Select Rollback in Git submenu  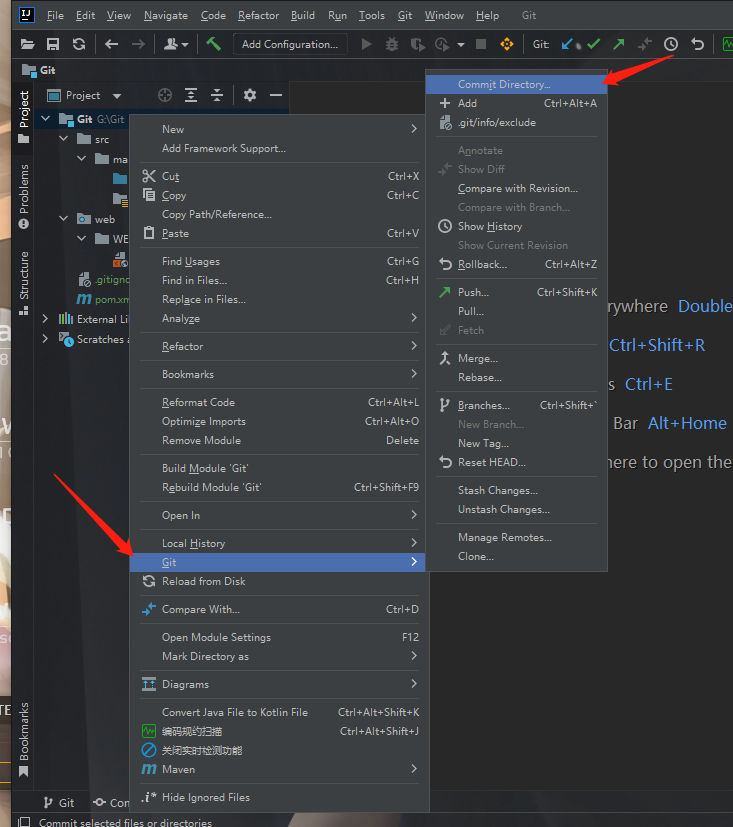point(516,264)
